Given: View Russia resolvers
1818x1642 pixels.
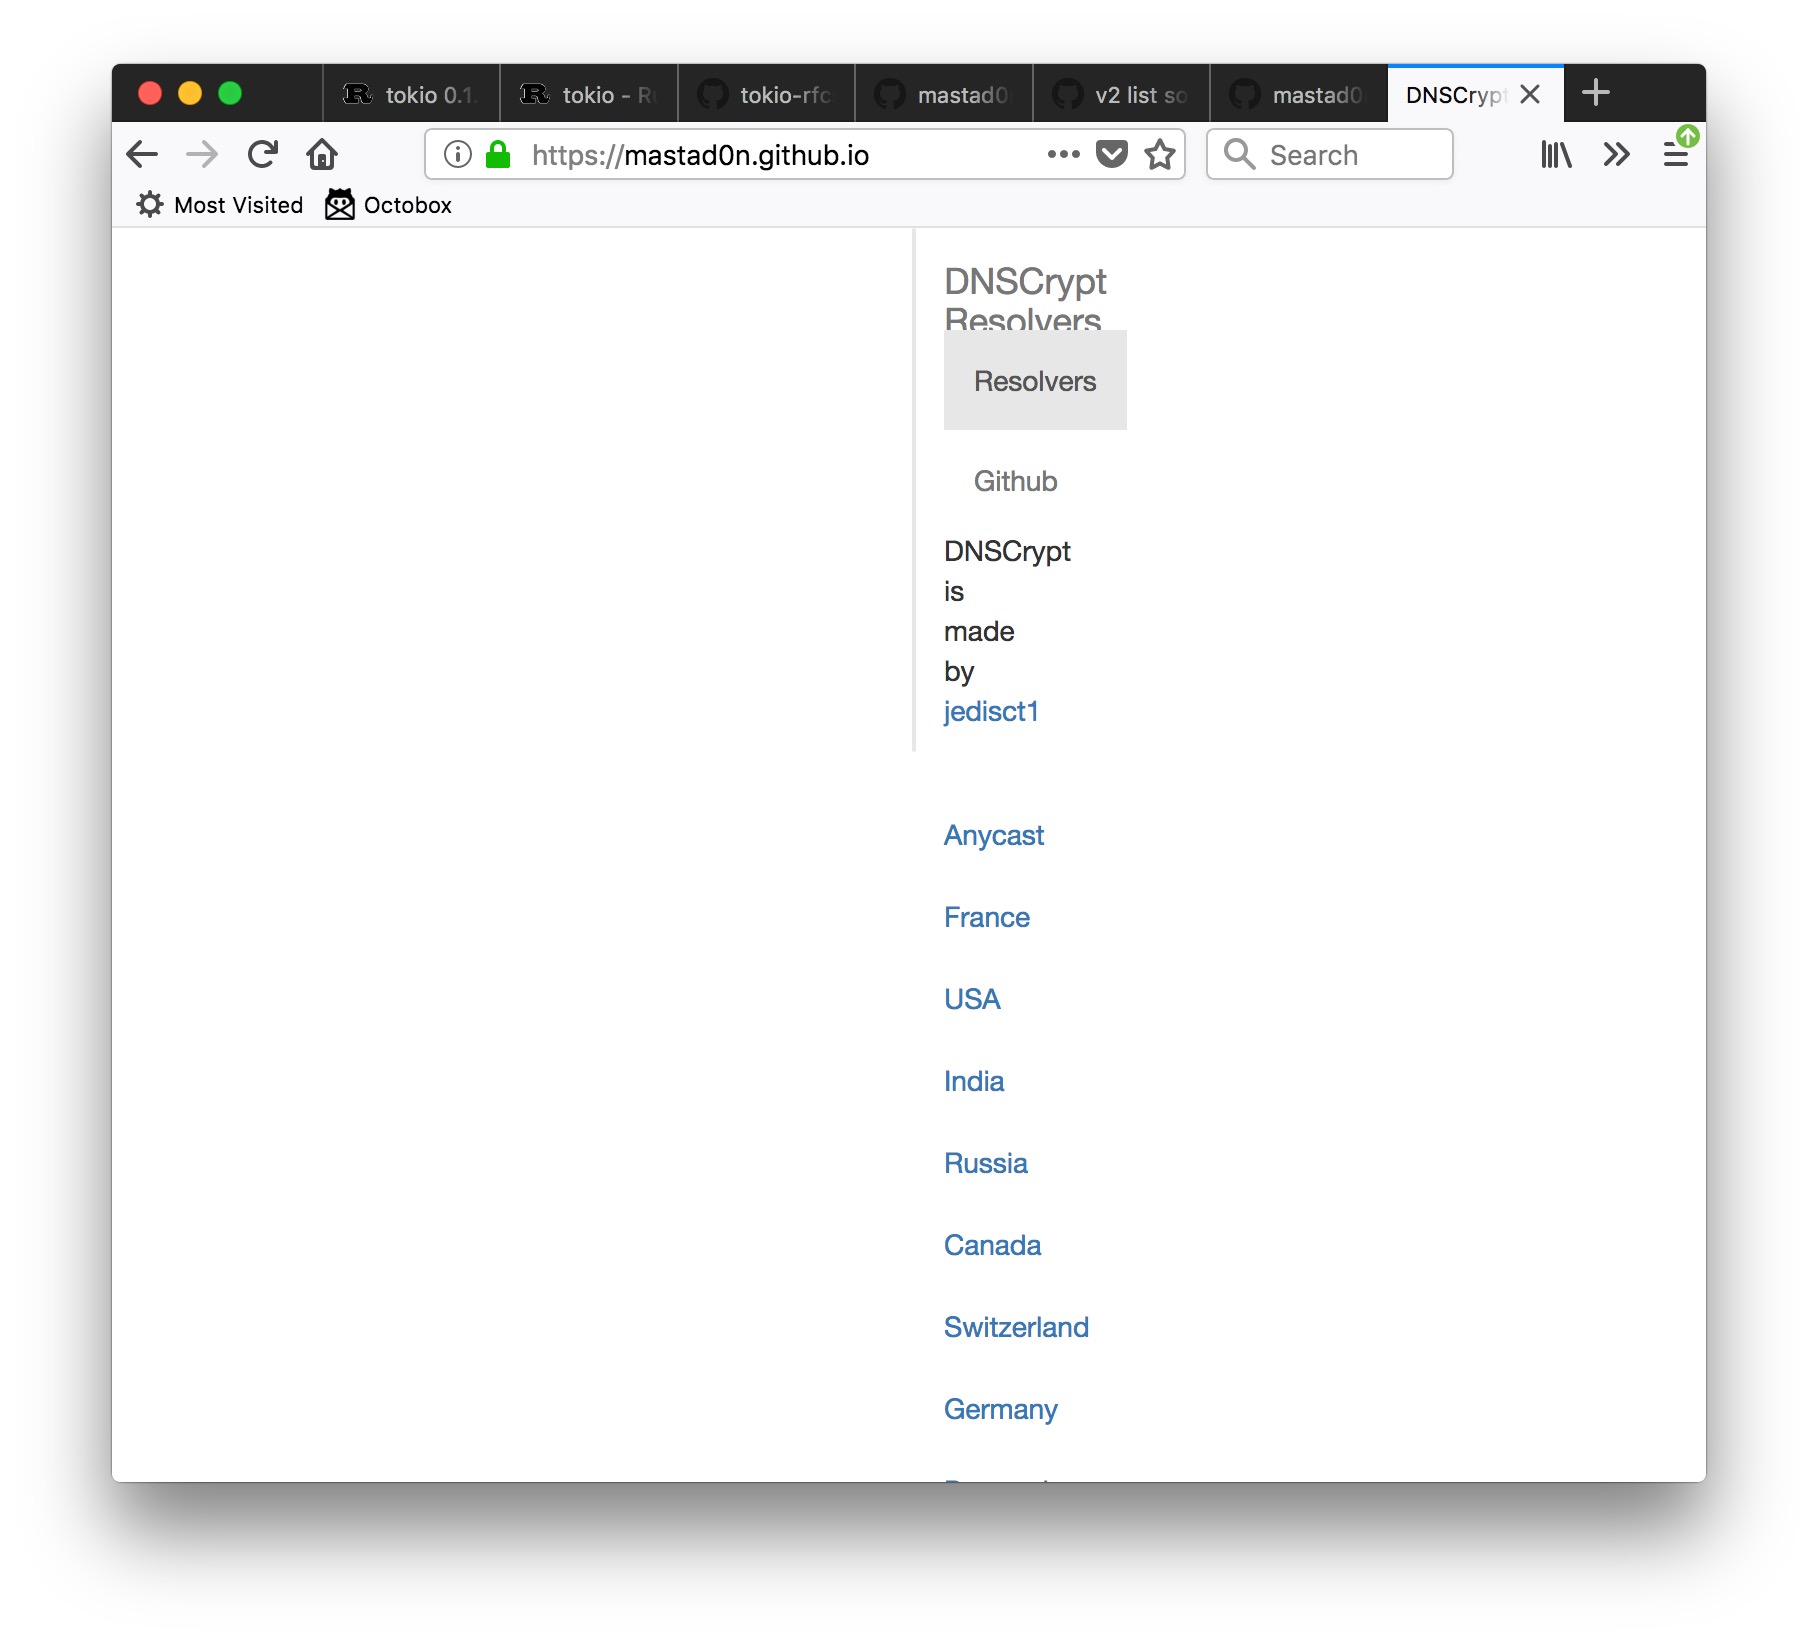Looking at the screenshot, I should (985, 1163).
